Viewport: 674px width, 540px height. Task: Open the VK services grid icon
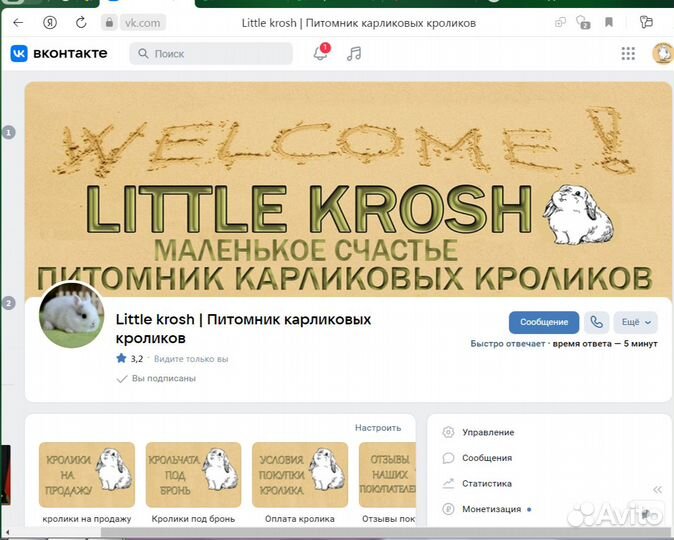628,54
